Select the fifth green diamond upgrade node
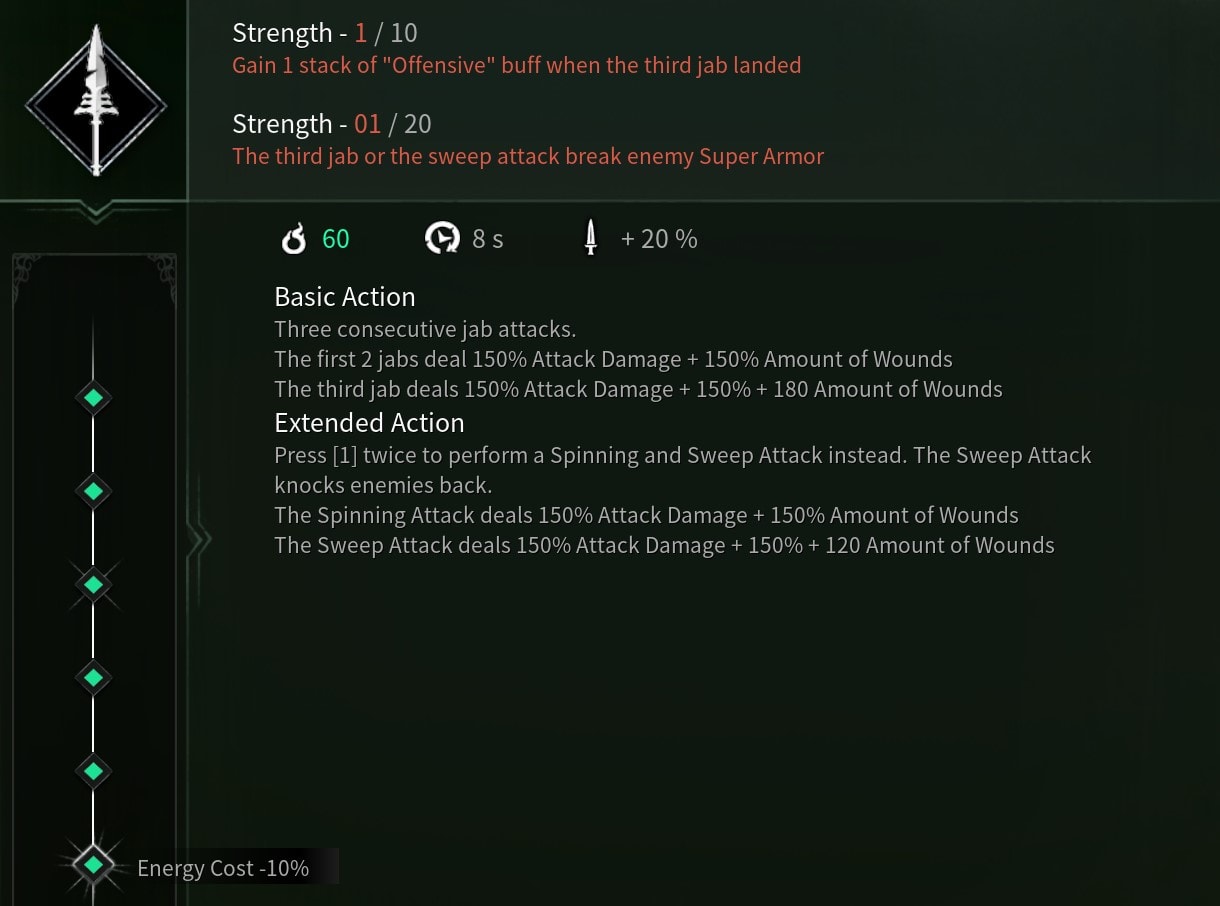 (x=93, y=771)
